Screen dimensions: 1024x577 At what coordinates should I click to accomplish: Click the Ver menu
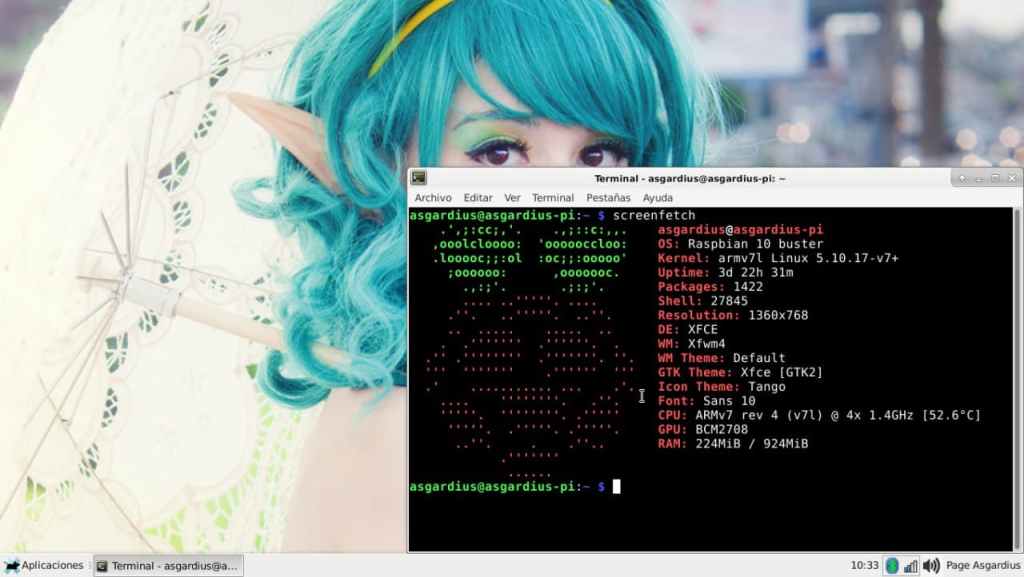pyautogui.click(x=512, y=198)
